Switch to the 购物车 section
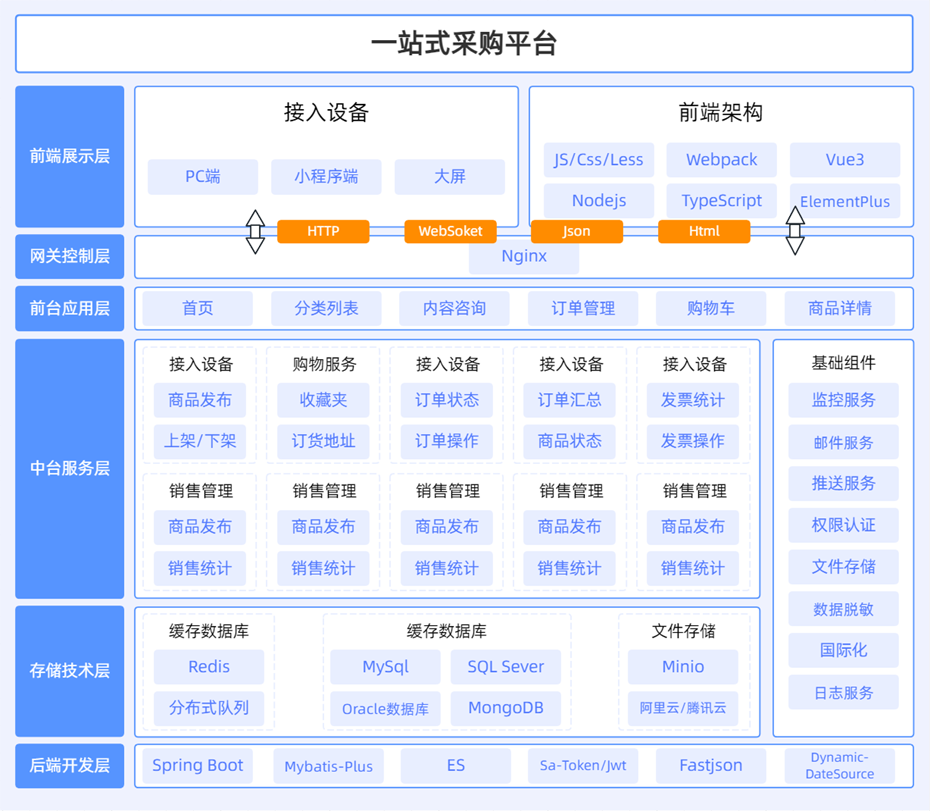The height and width of the screenshot is (811, 930). point(711,308)
